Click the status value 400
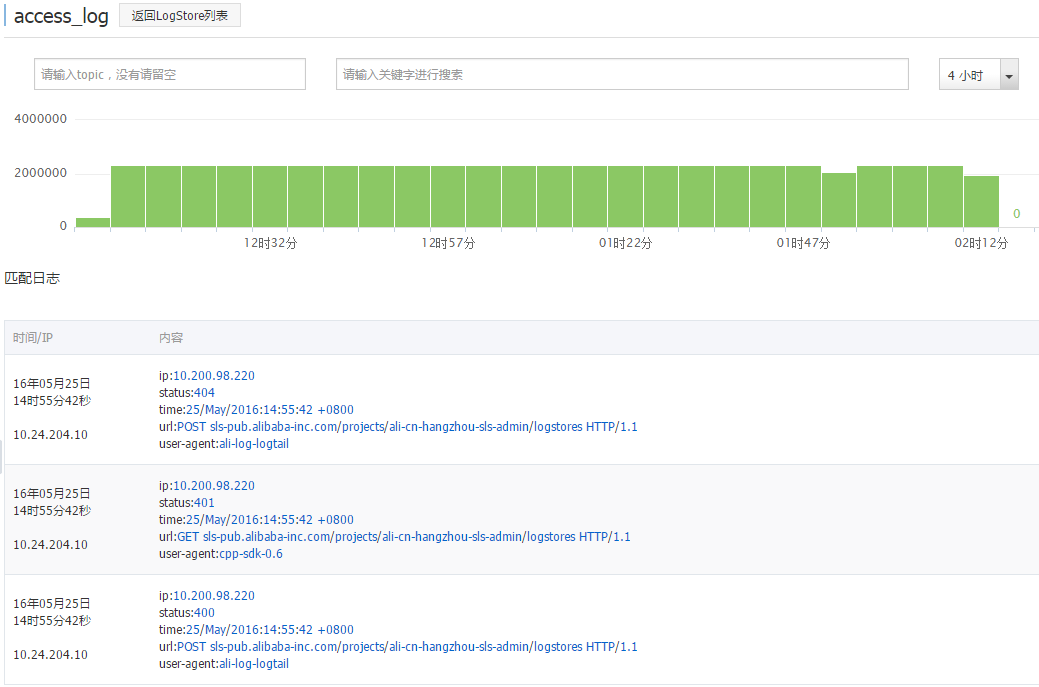Image resolution: width=1039 pixels, height=687 pixels. 204,613
